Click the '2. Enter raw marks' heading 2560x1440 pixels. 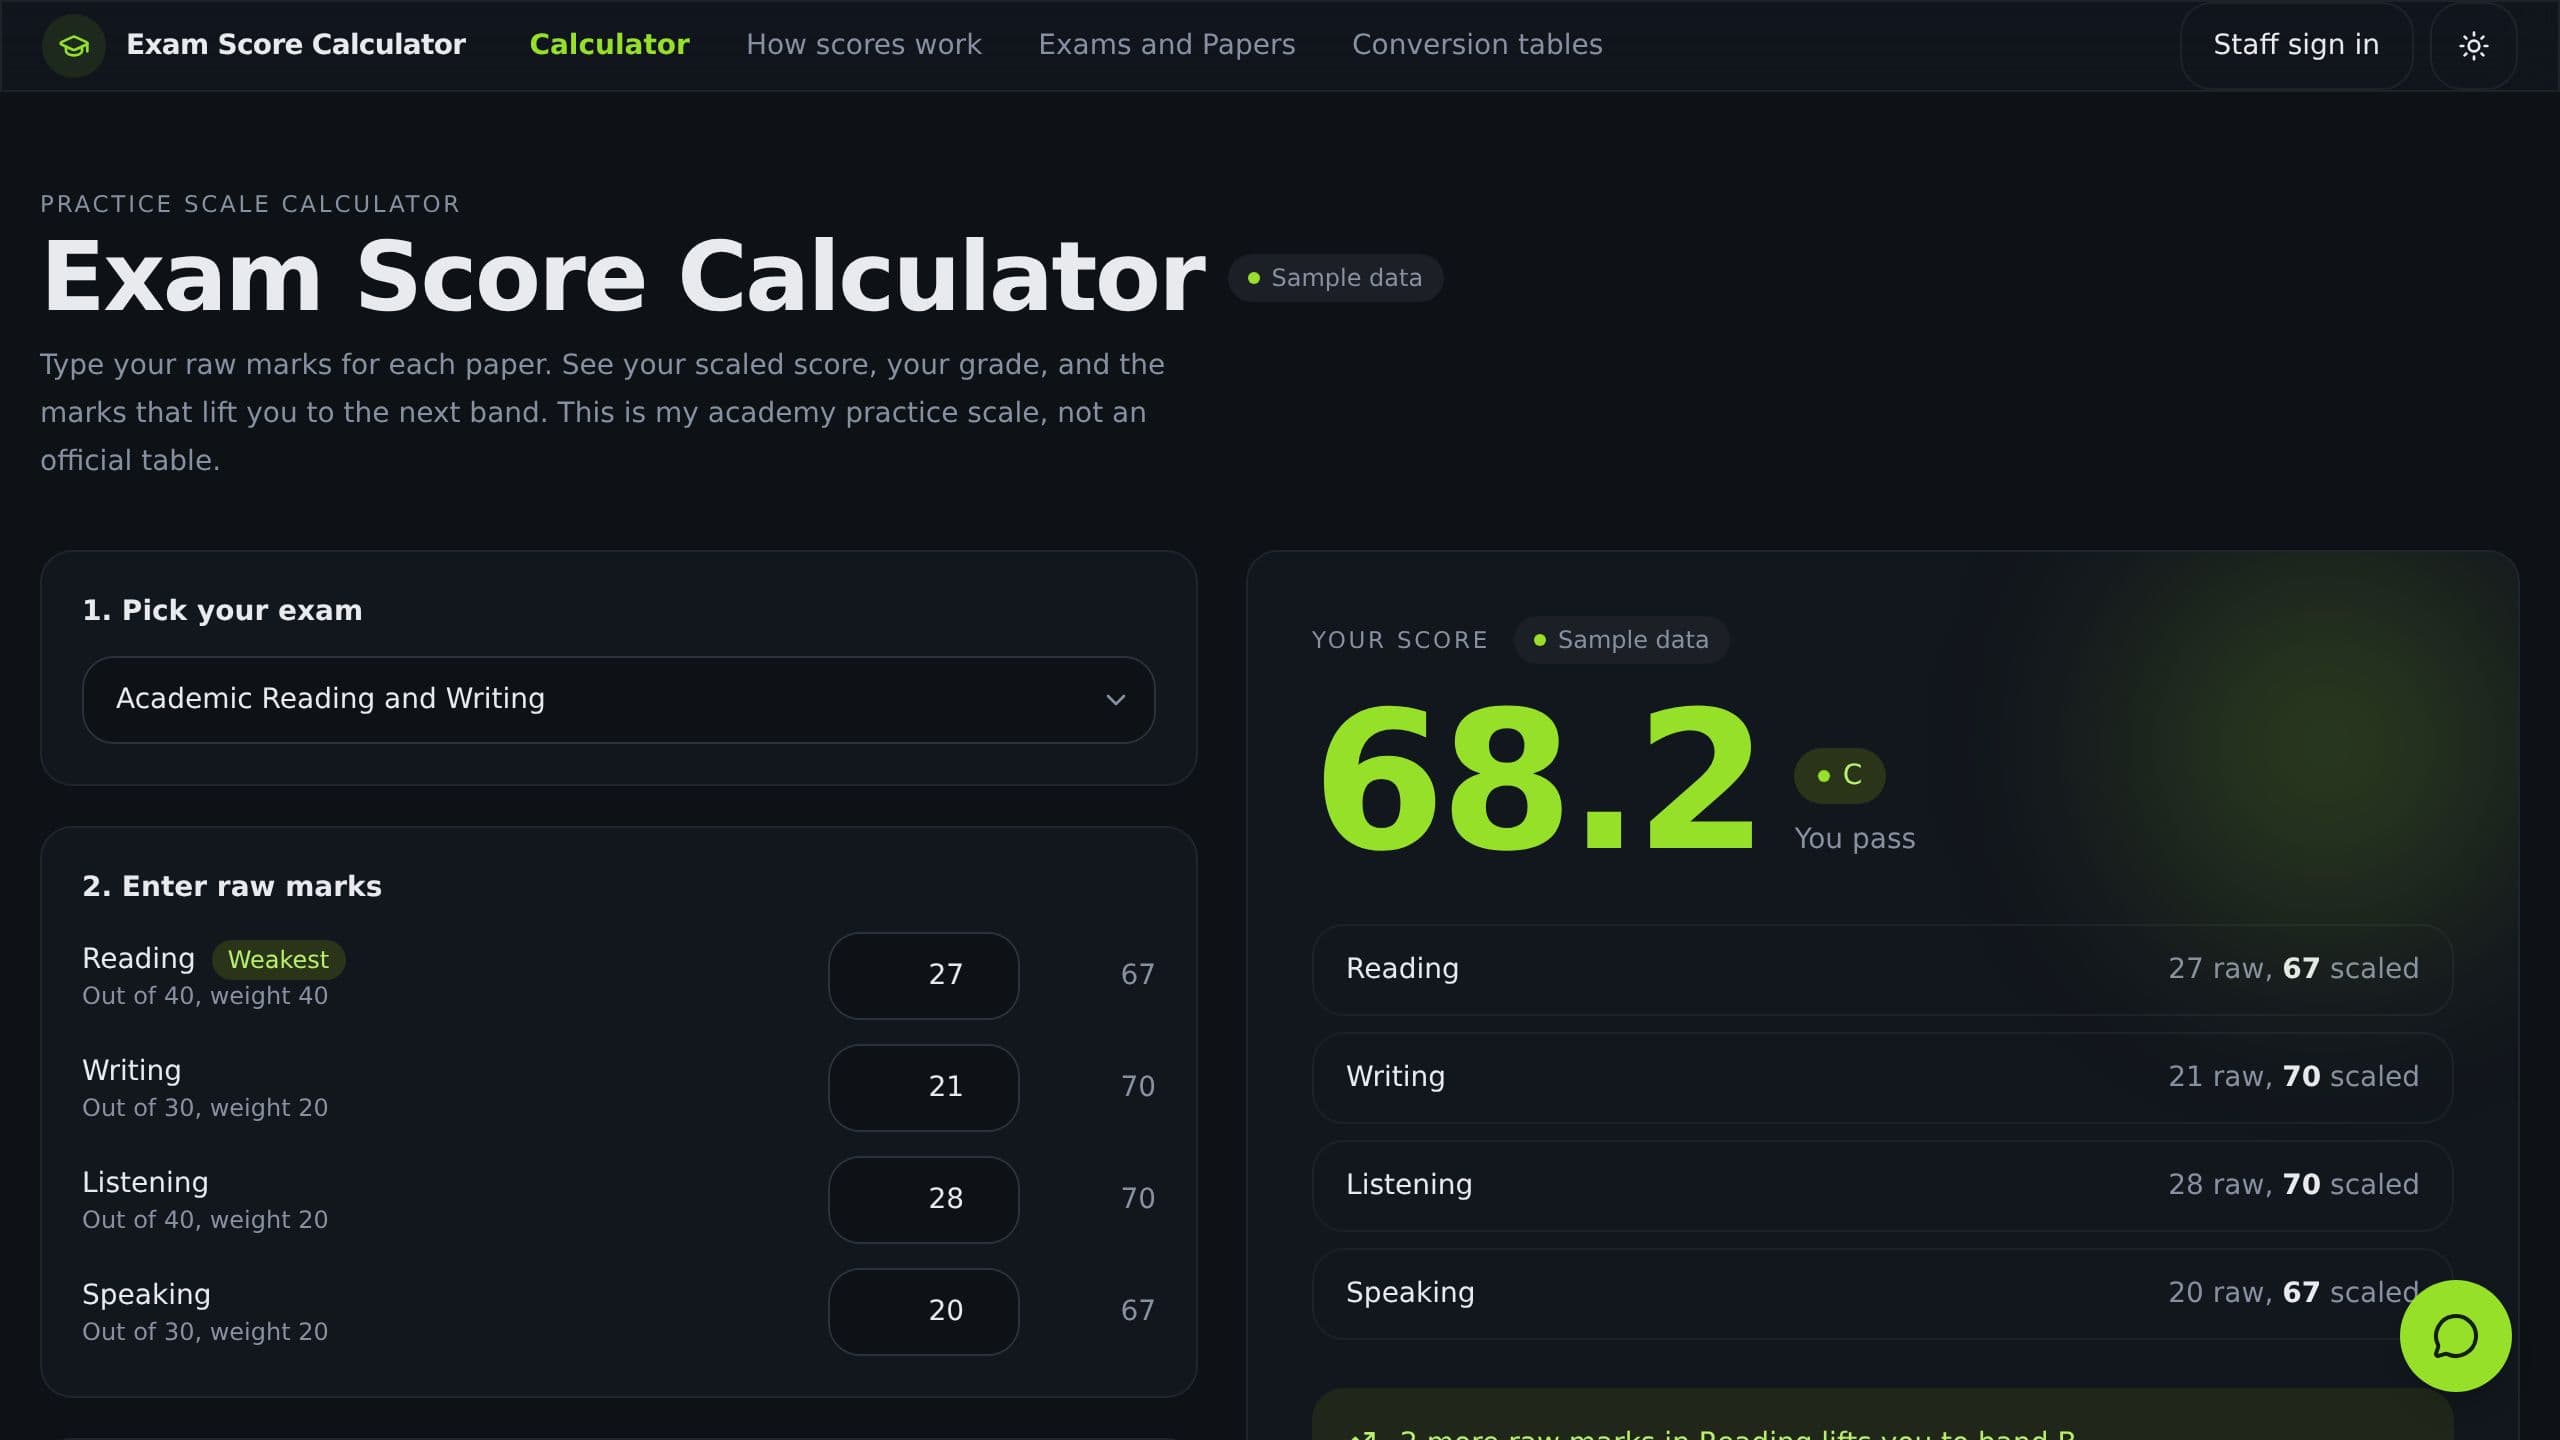click(x=232, y=886)
